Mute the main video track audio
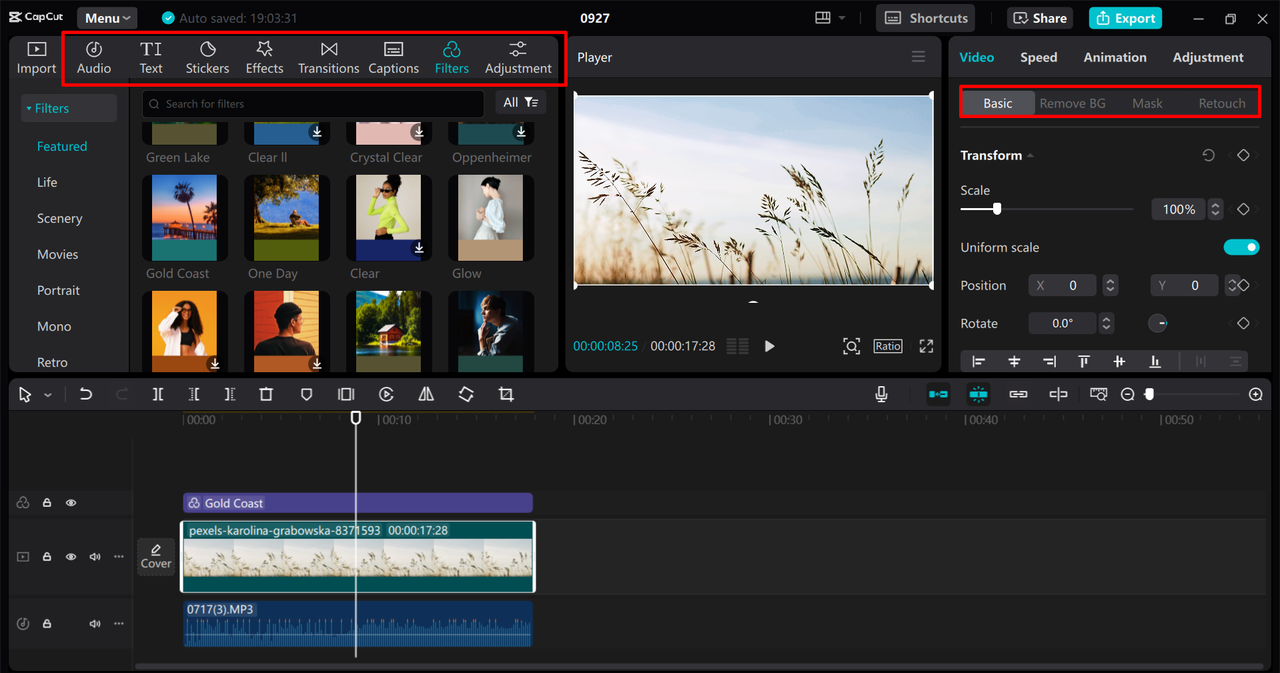The height and width of the screenshot is (673, 1280). (95, 557)
